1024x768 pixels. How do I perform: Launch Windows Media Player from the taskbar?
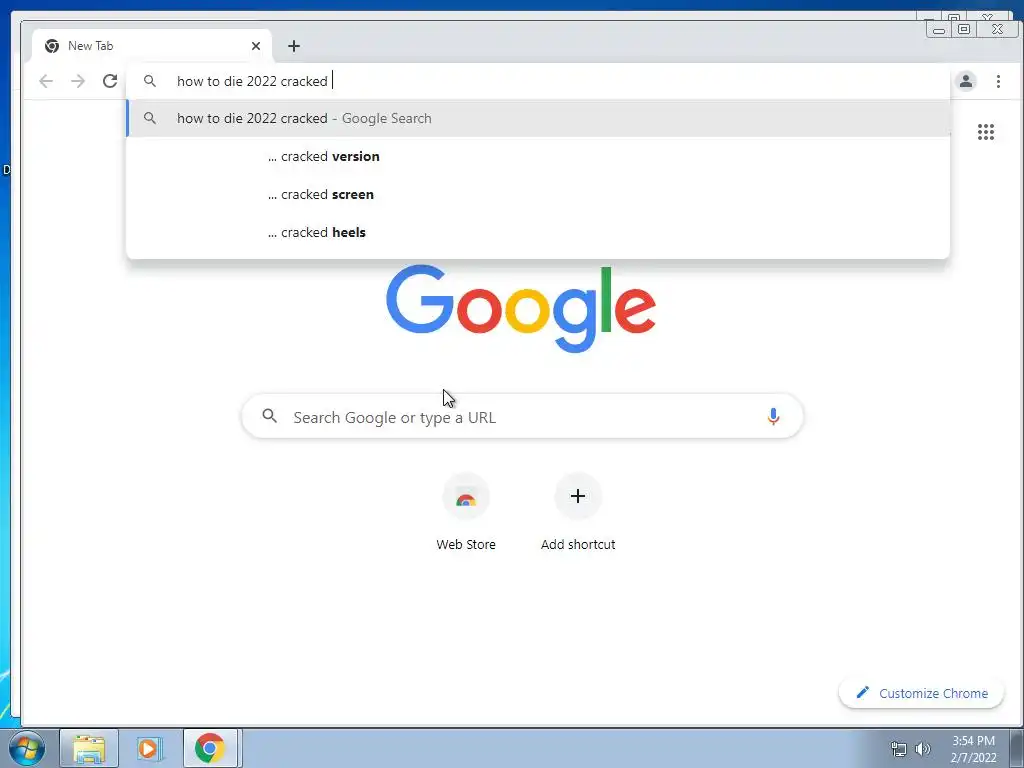click(148, 748)
